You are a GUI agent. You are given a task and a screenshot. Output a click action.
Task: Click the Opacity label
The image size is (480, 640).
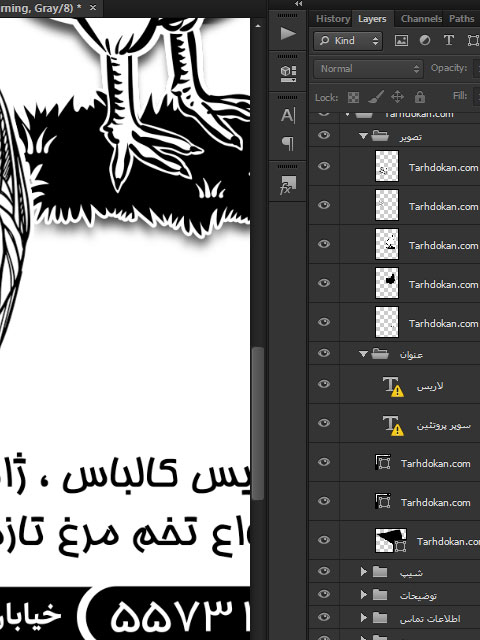[449, 68]
